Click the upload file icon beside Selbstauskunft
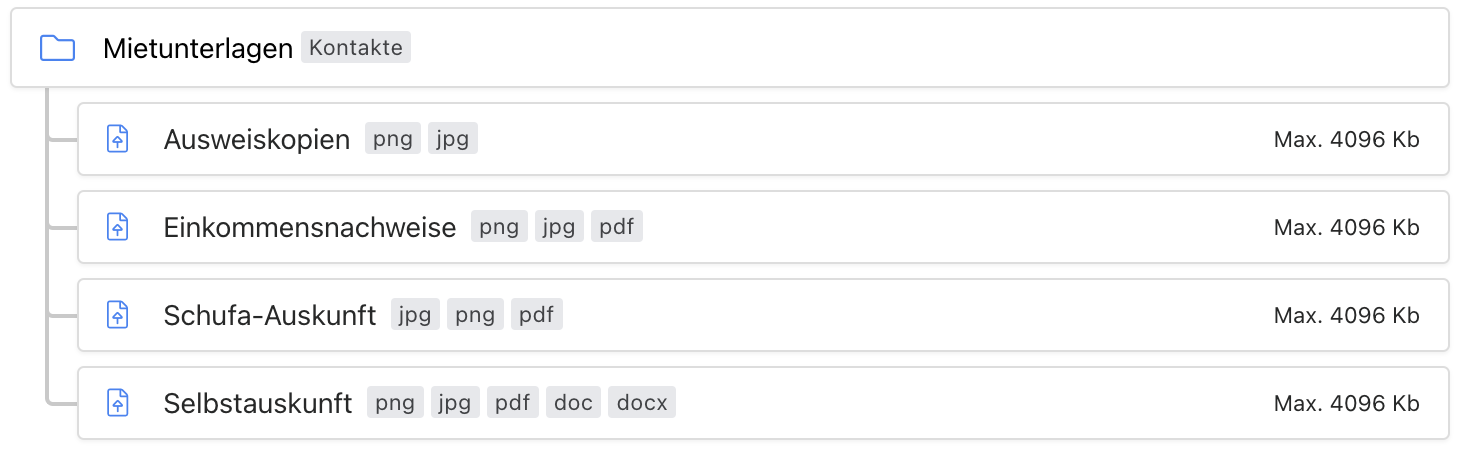 (x=118, y=403)
